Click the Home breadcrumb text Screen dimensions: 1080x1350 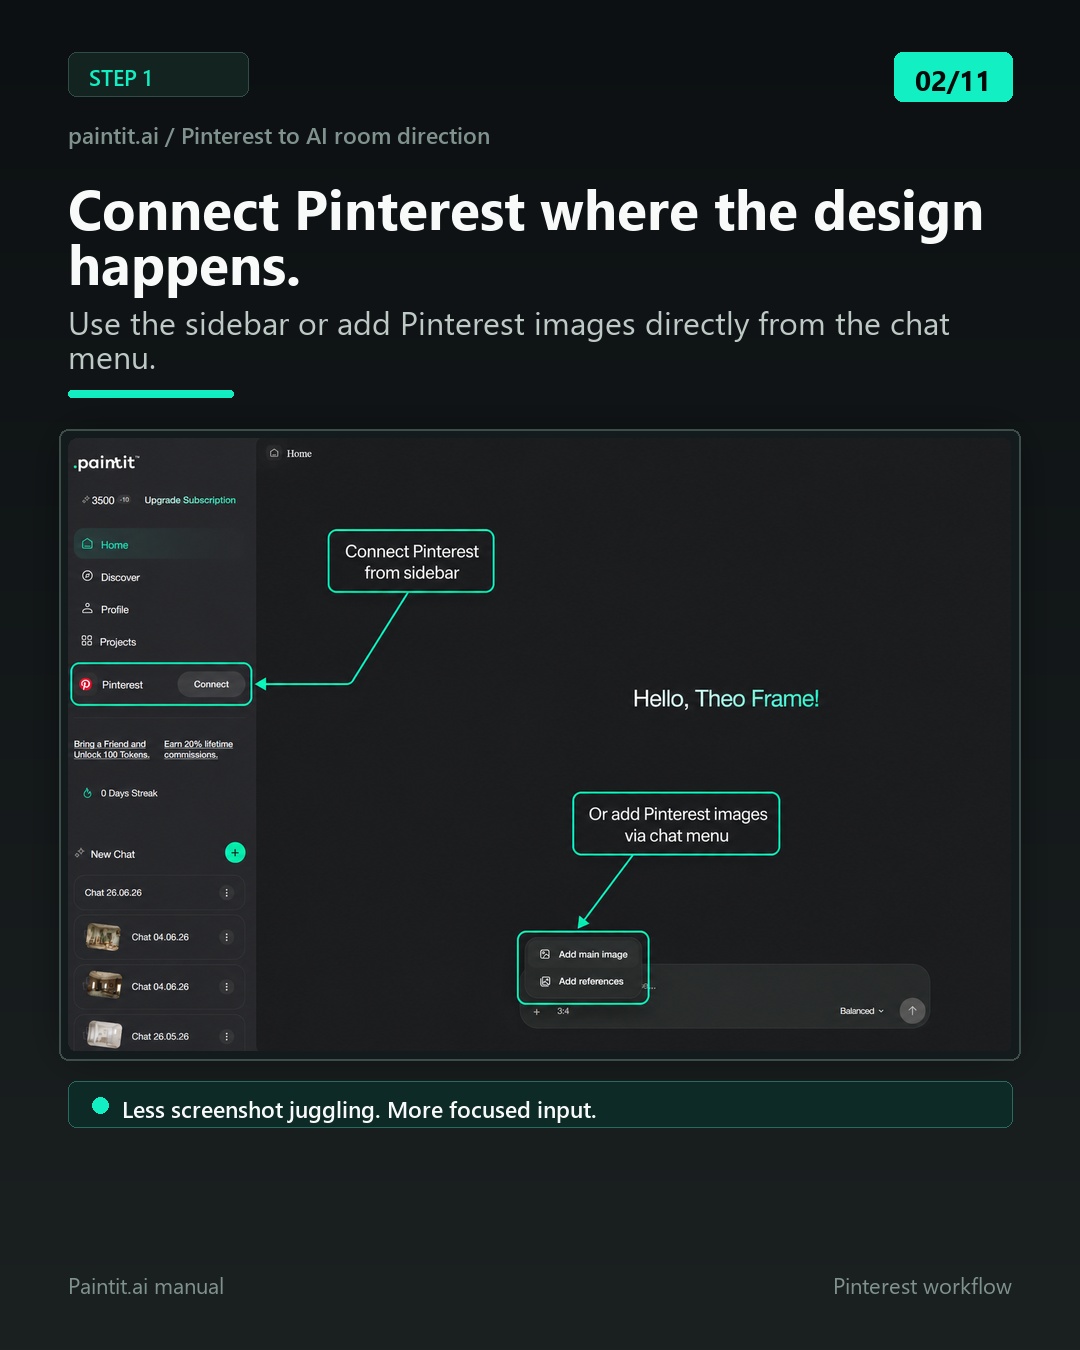299,454
